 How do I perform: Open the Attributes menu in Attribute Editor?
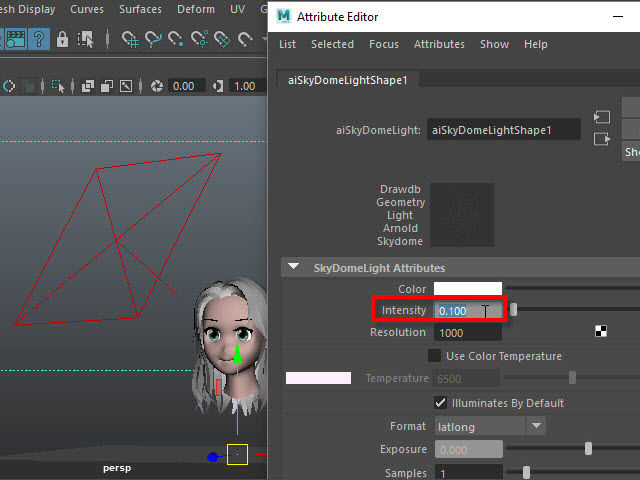point(439,44)
